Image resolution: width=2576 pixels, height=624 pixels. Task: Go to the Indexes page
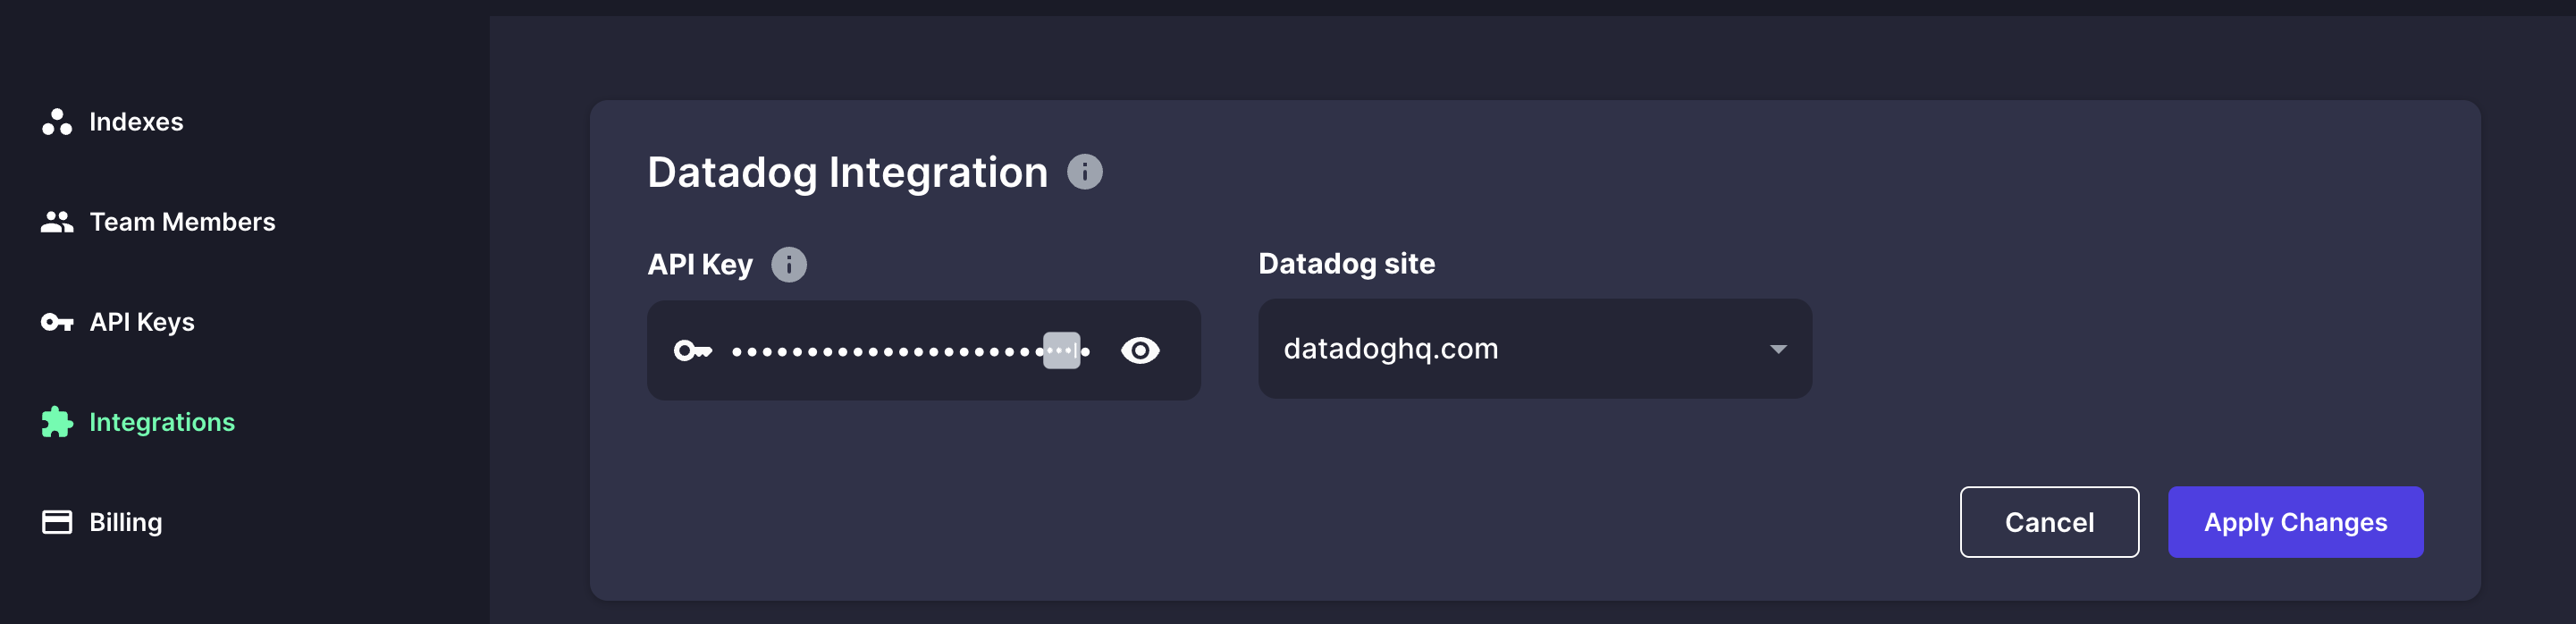click(x=136, y=122)
